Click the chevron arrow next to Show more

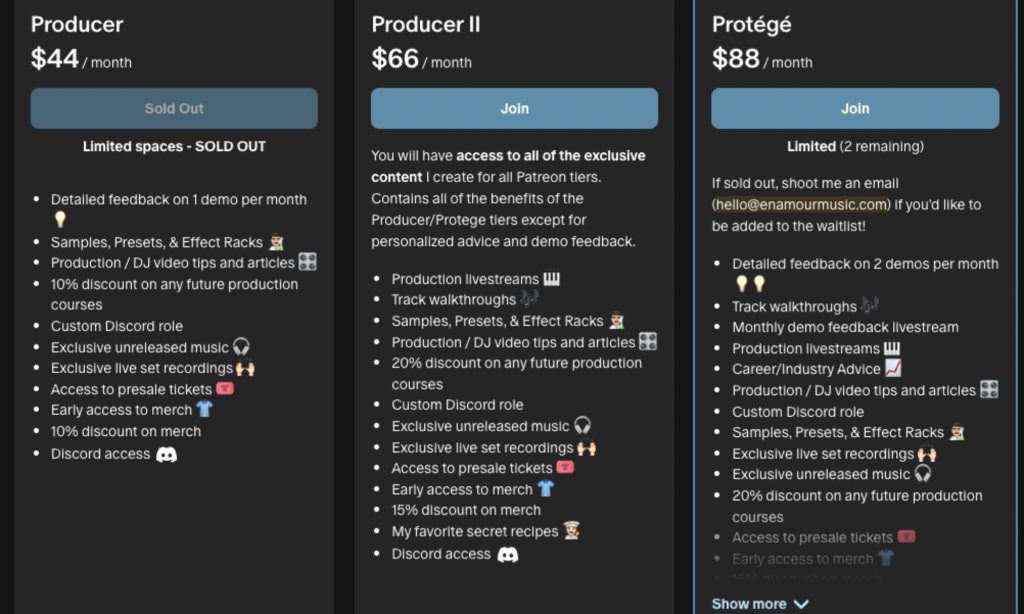801,604
